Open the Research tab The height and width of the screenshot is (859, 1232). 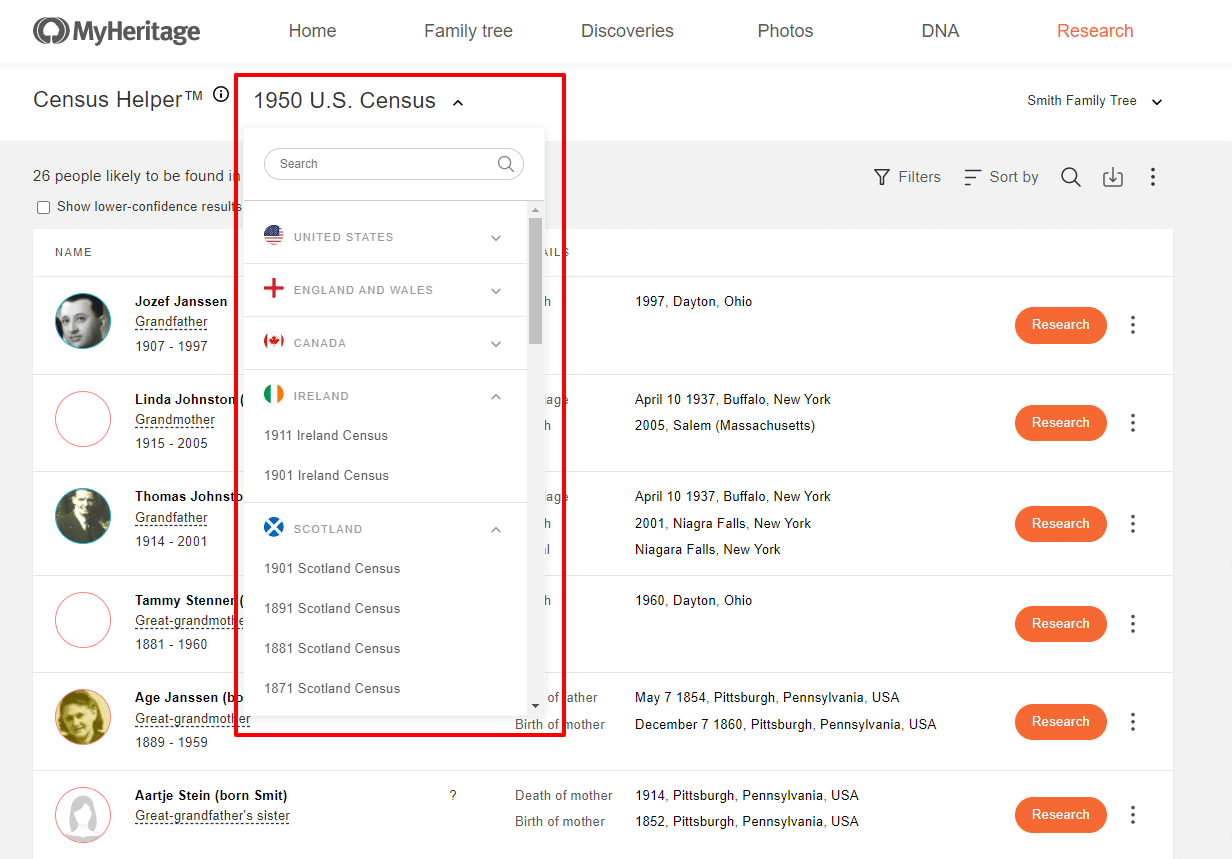click(1095, 31)
